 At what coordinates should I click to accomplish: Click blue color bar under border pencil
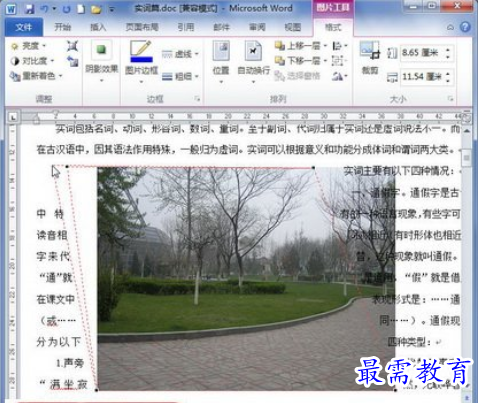tap(141, 60)
